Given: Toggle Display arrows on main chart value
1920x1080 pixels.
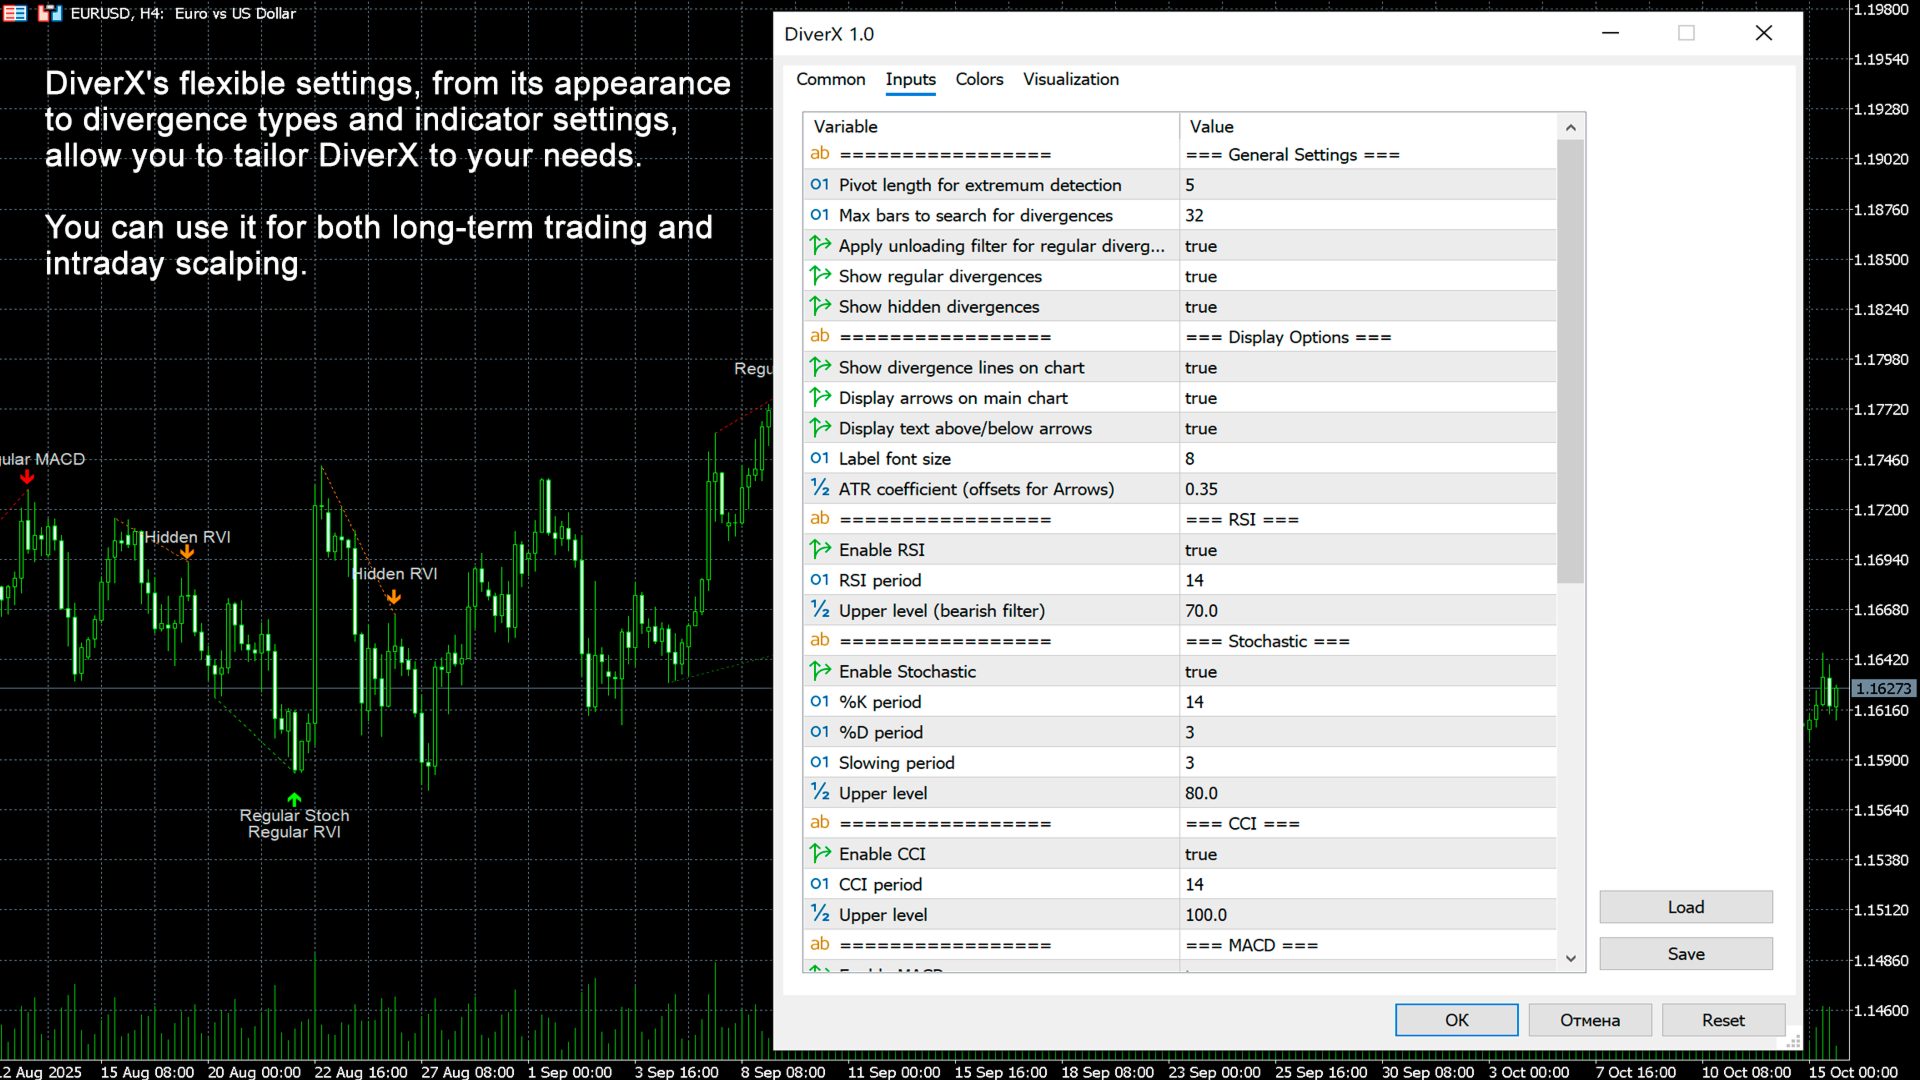Looking at the screenshot, I should pos(1366,398).
